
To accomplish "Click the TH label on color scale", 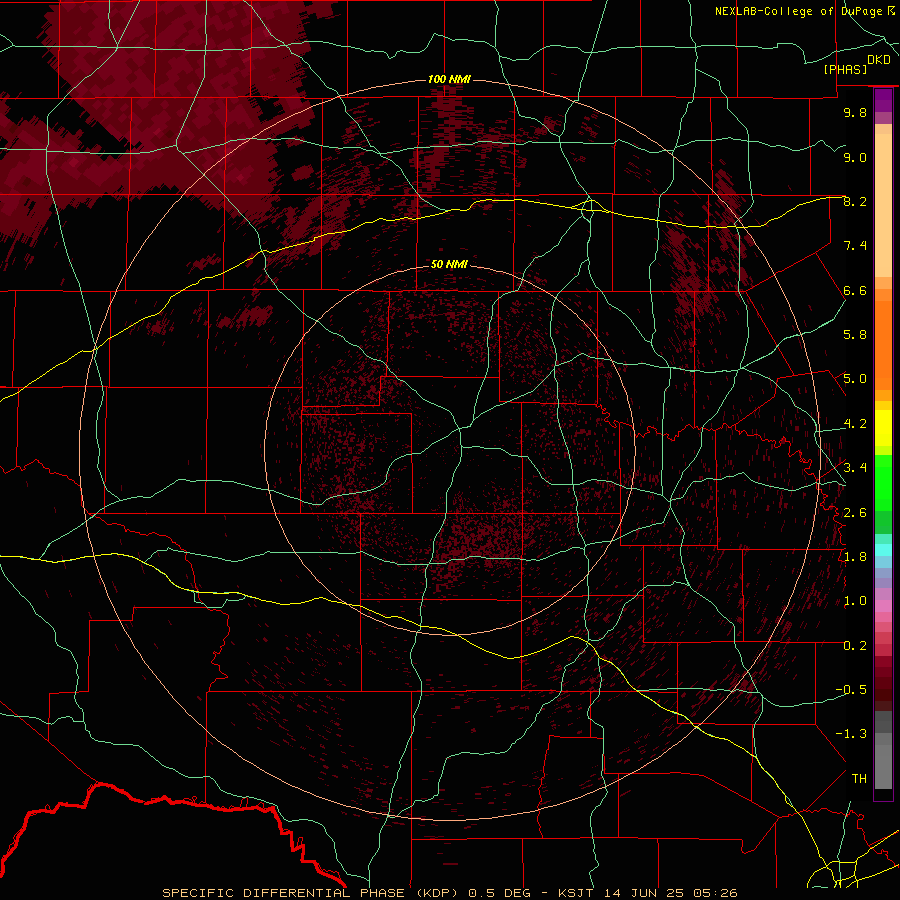I will tap(859, 778).
